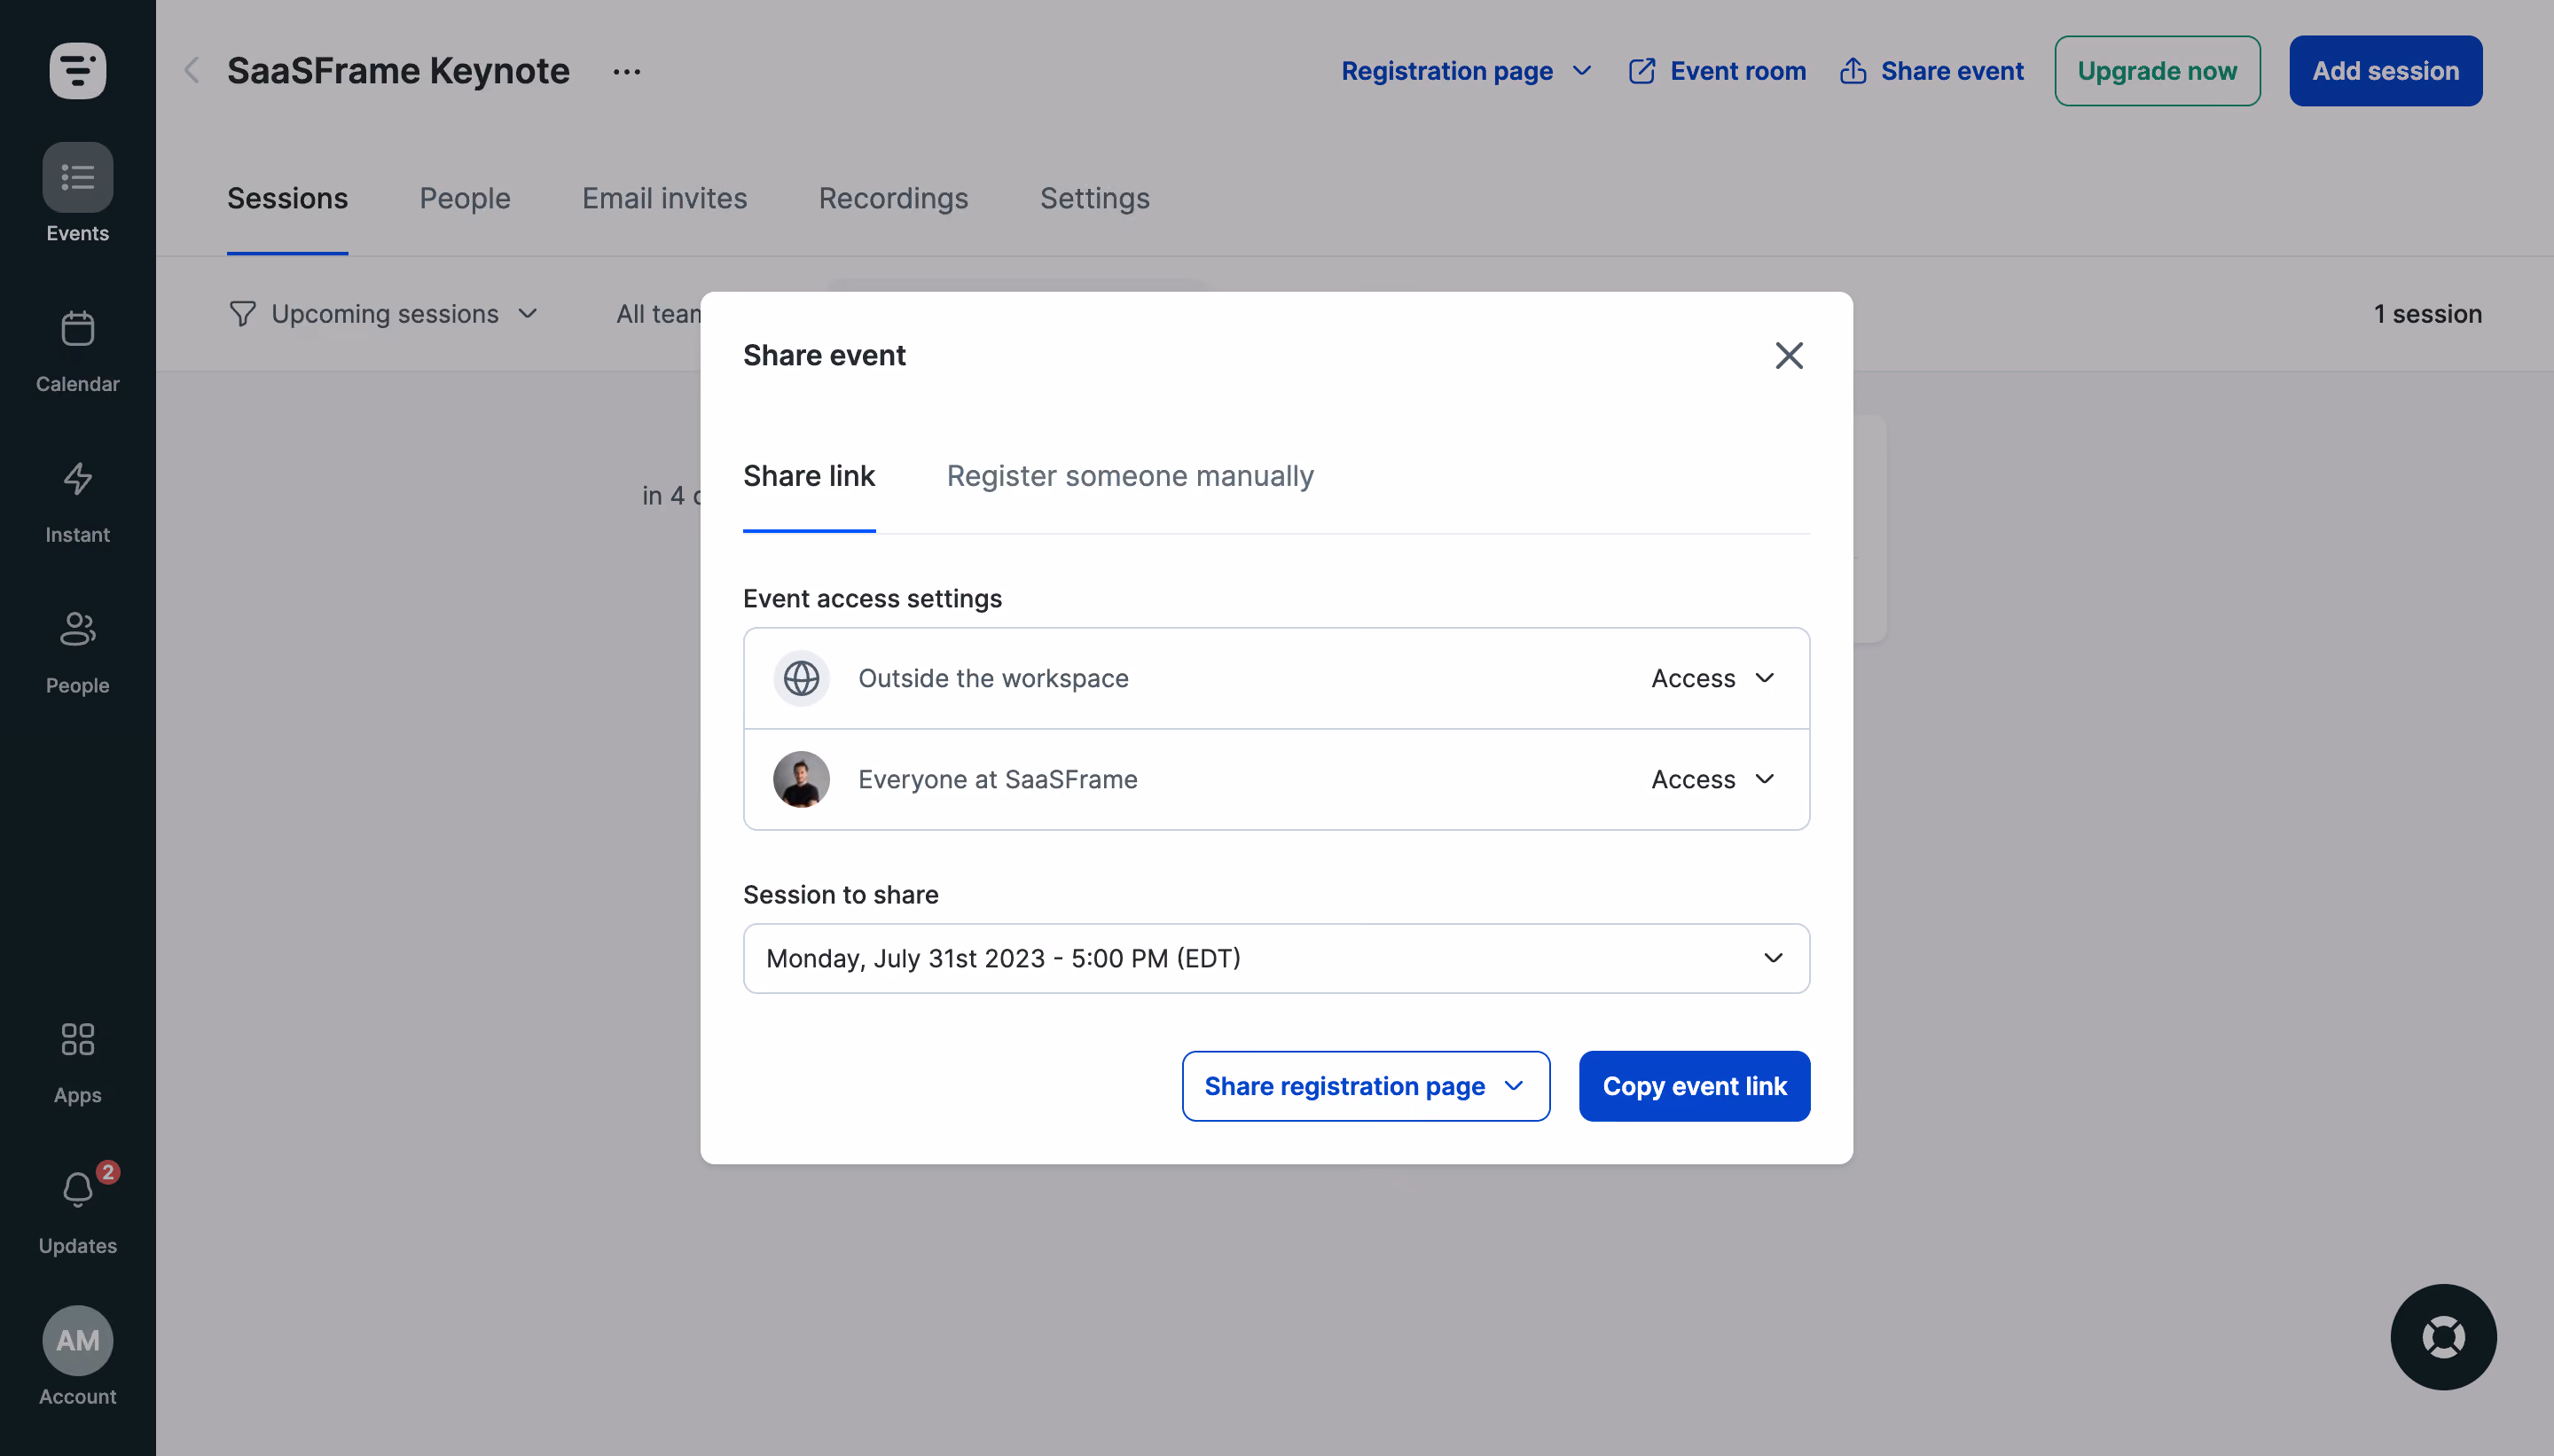Image resolution: width=2554 pixels, height=1456 pixels.
Task: Click the Add session button
Action: 2385,71
